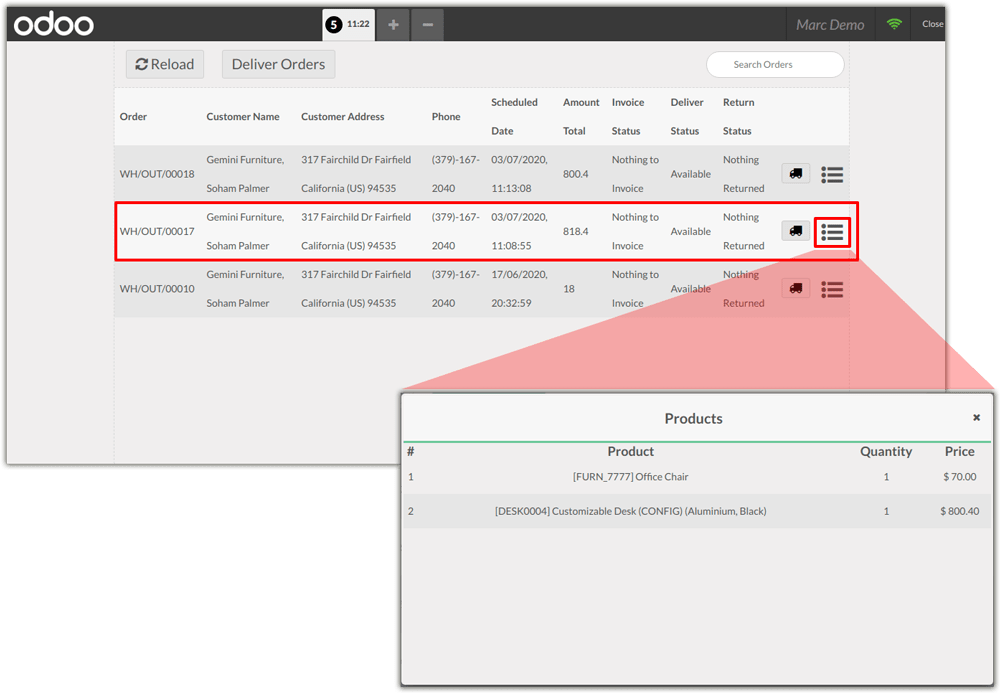Click the Product column header in popup
Screen dimensions: 1000x693
(631, 451)
